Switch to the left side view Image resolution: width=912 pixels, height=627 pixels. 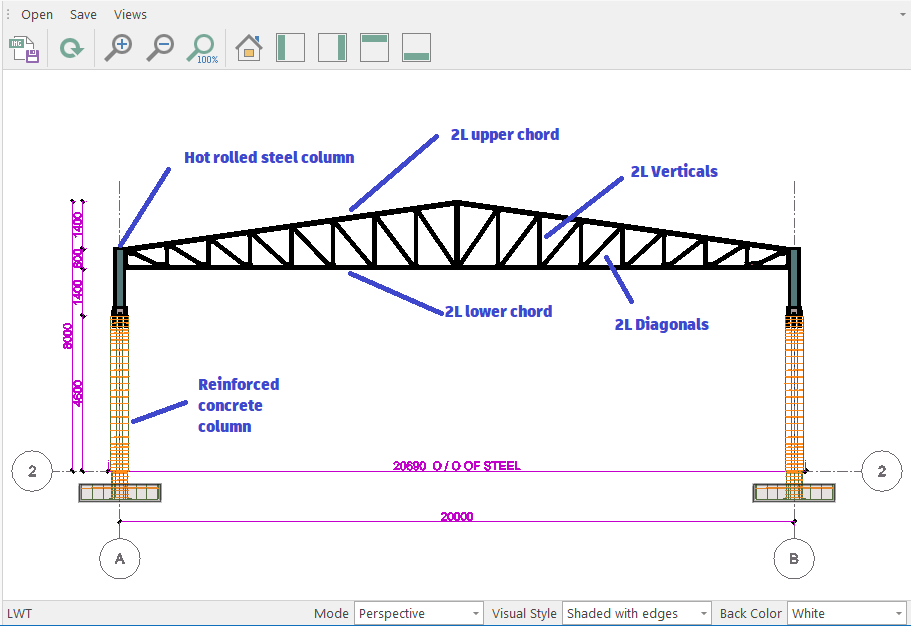[290, 47]
